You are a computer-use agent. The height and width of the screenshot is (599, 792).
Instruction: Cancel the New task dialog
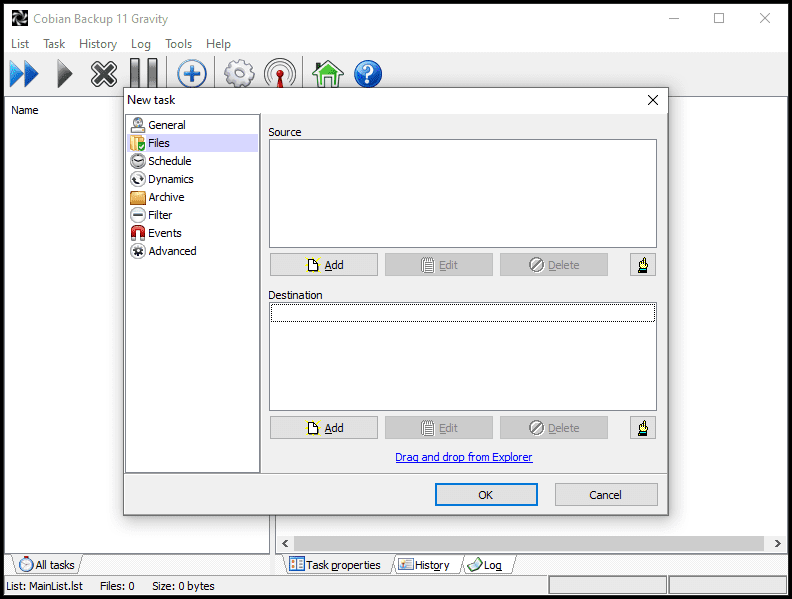point(606,494)
